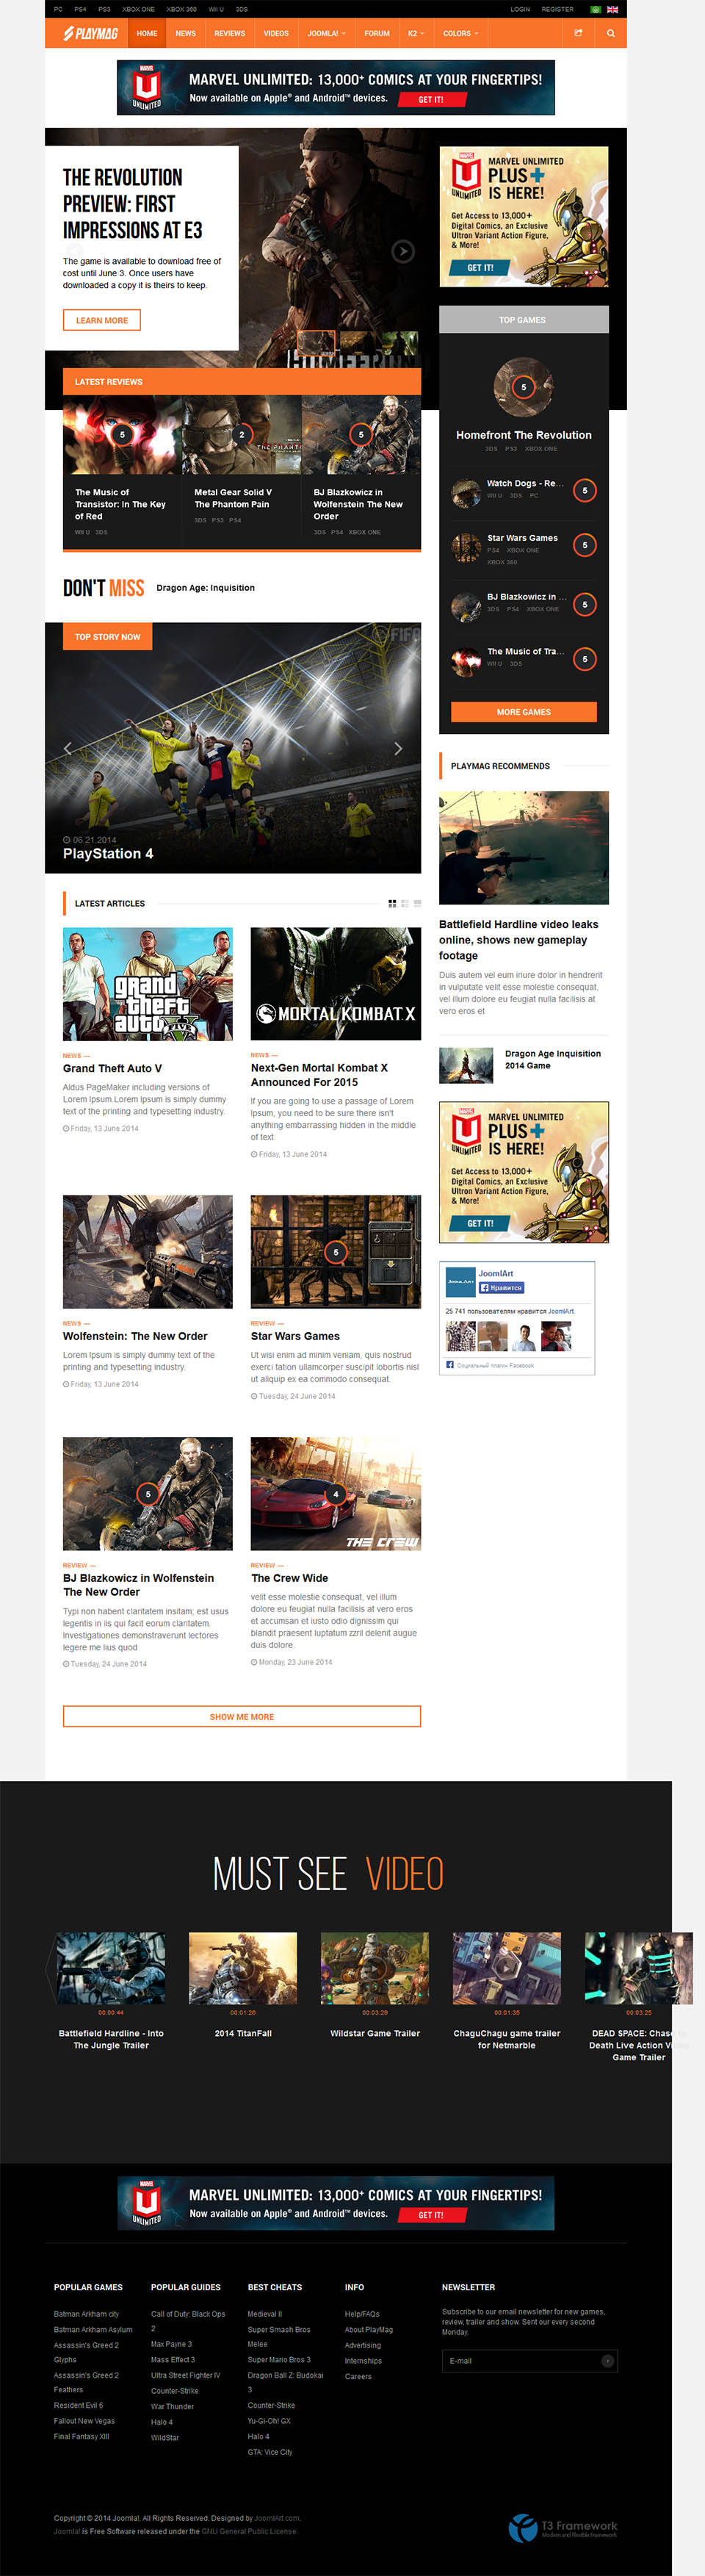Click the PlayMag logo
Viewport: 705px width, 2576px height.
click(91, 33)
